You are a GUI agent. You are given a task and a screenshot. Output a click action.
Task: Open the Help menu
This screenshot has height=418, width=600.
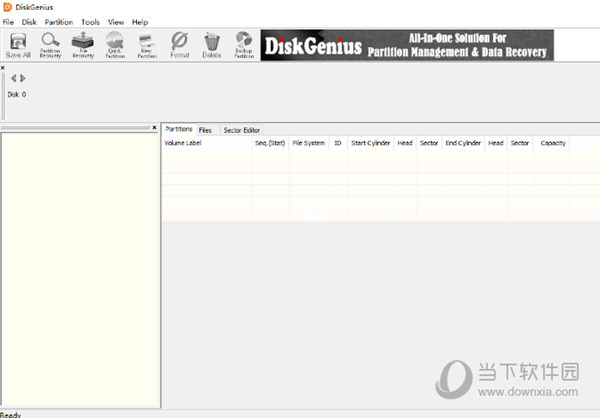tap(140, 21)
